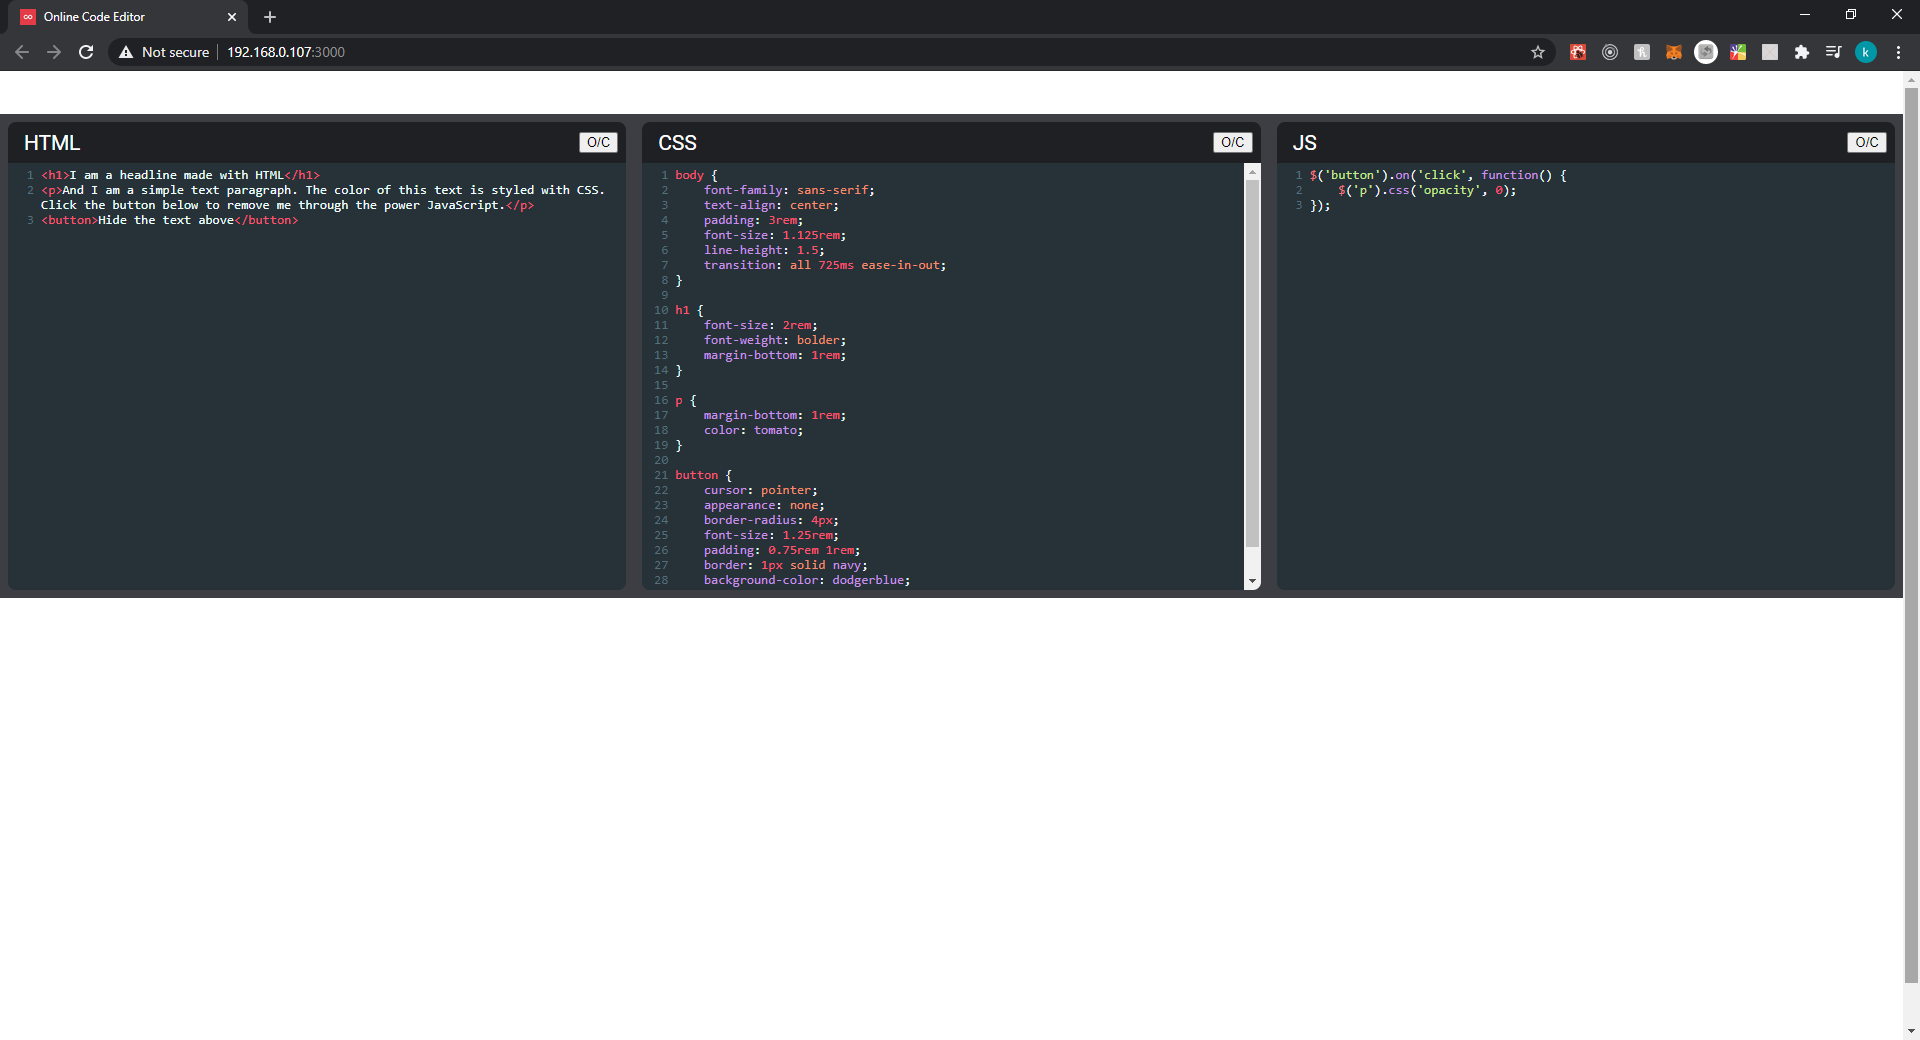This screenshot has height=1040, width=1920.
Task: Click the 'cursor: pointer;' line in CSS
Action: [x=760, y=490]
